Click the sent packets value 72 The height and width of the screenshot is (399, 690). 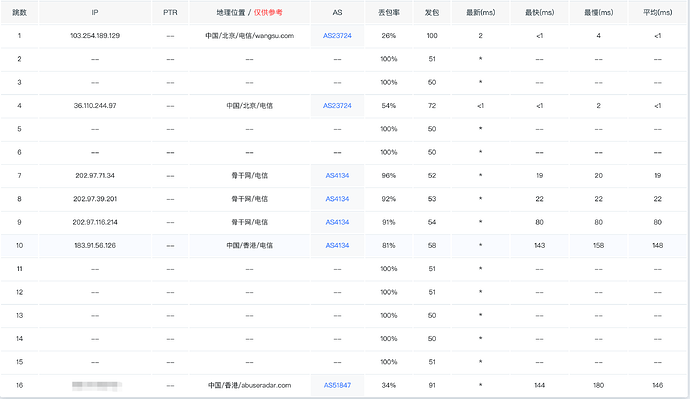pyautogui.click(x=432, y=106)
